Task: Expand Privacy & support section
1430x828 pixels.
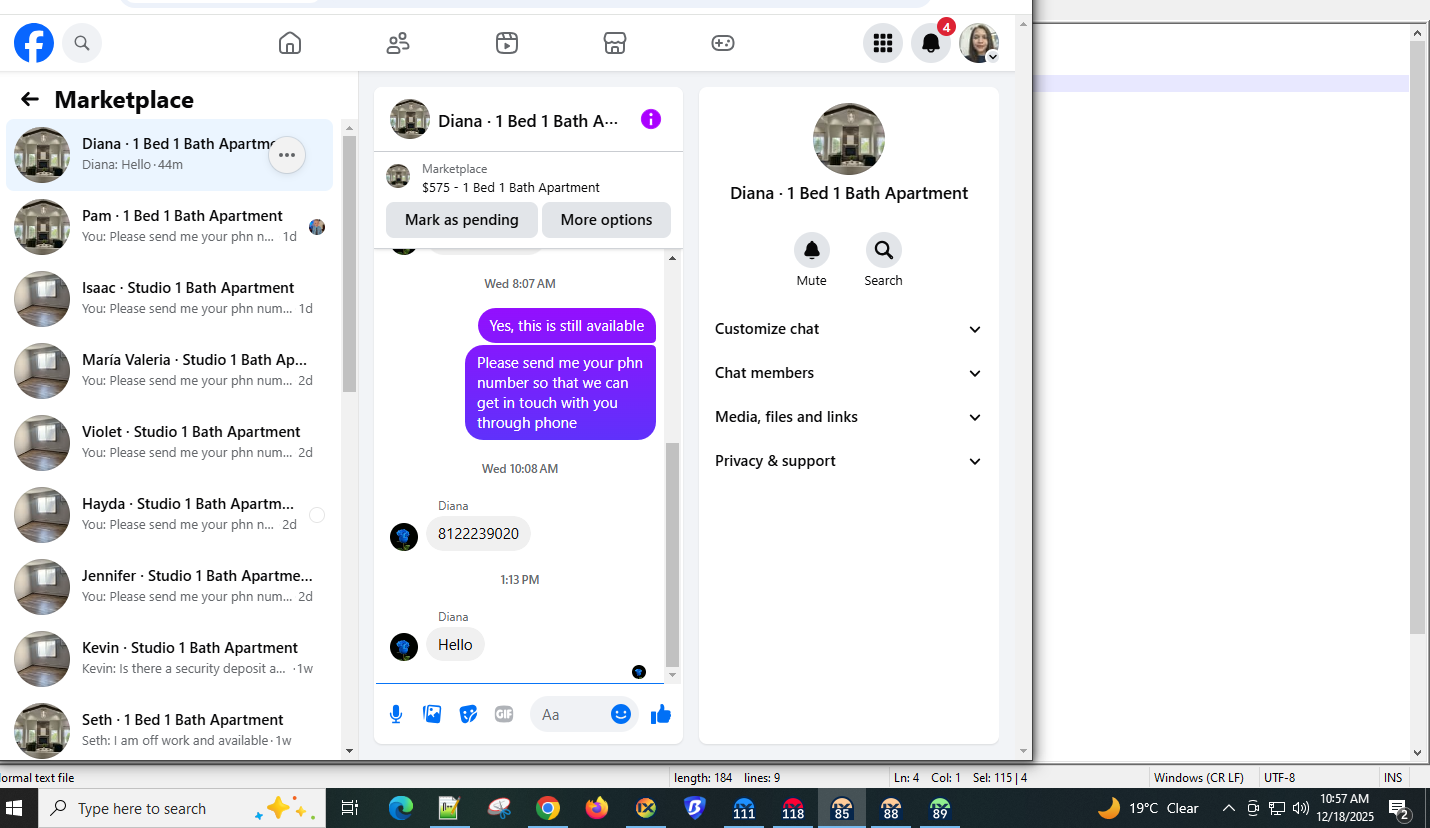Action: click(848, 461)
